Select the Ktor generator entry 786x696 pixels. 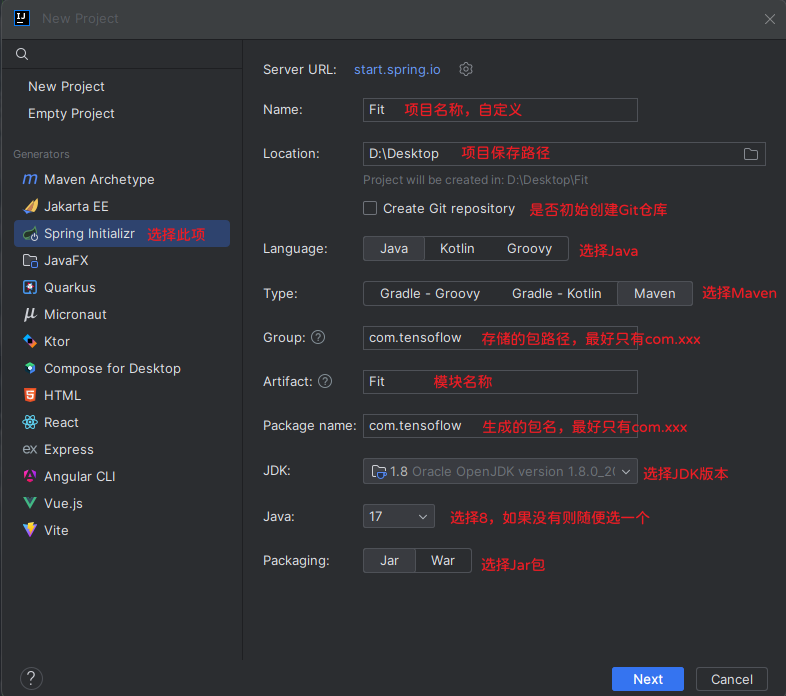tap(122, 341)
